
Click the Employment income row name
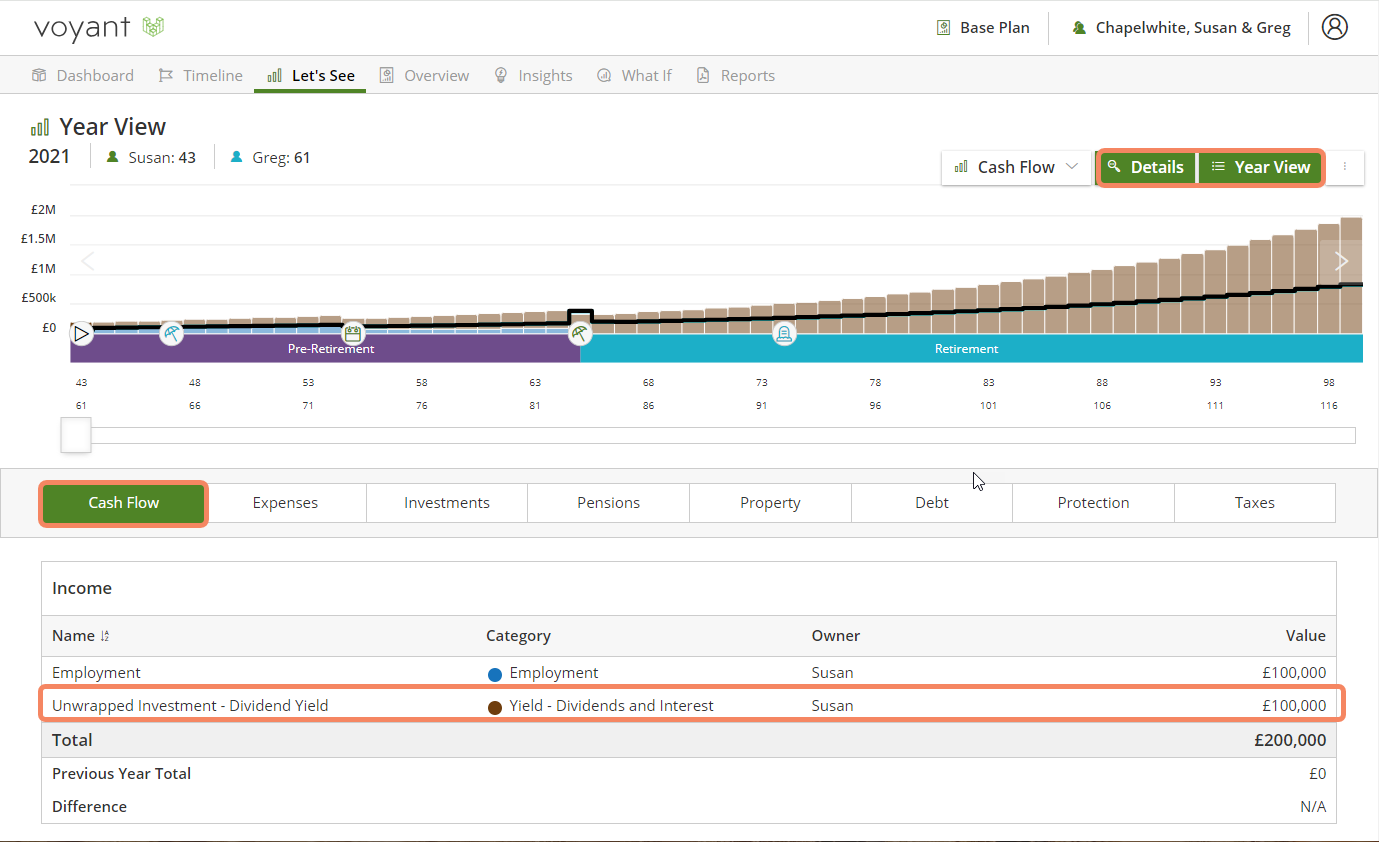pyautogui.click(x=96, y=673)
